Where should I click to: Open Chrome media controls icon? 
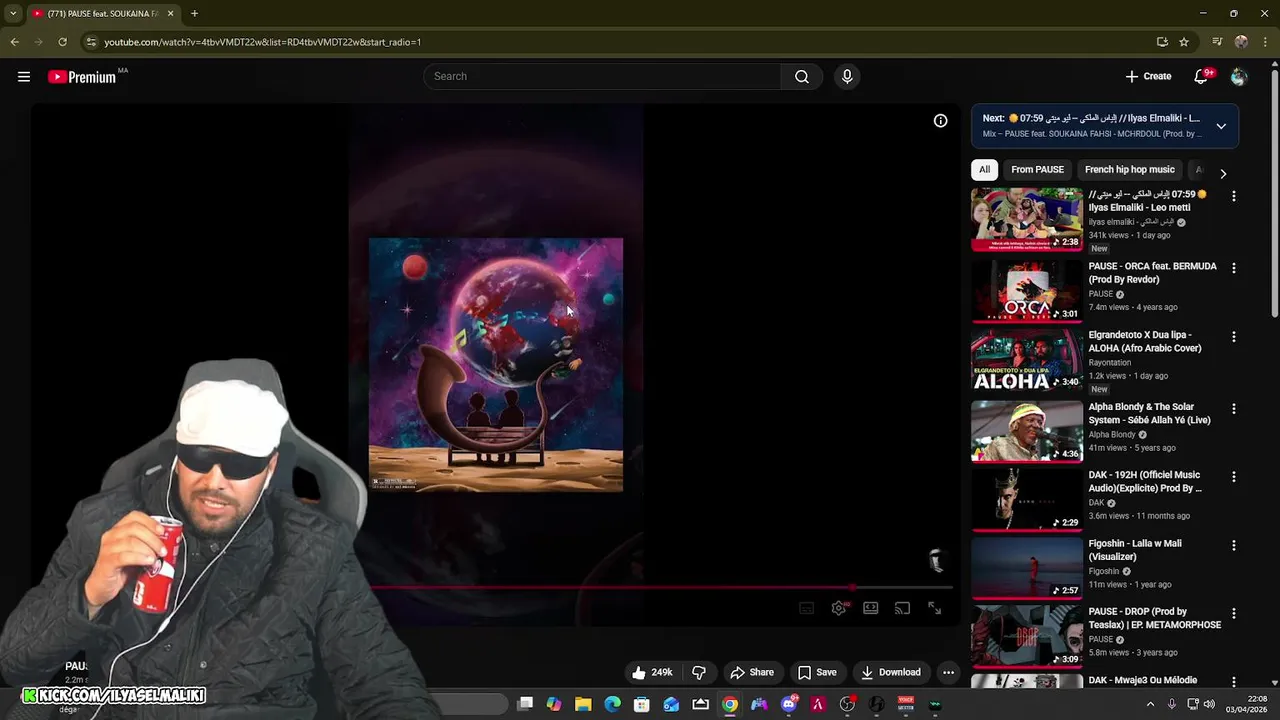pyautogui.click(x=1217, y=42)
